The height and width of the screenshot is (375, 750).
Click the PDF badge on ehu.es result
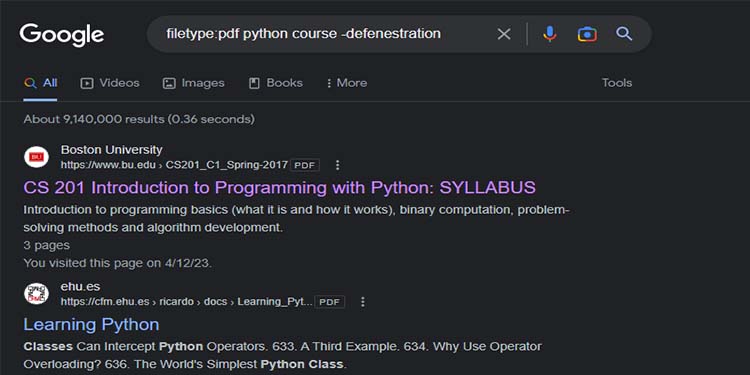330,302
